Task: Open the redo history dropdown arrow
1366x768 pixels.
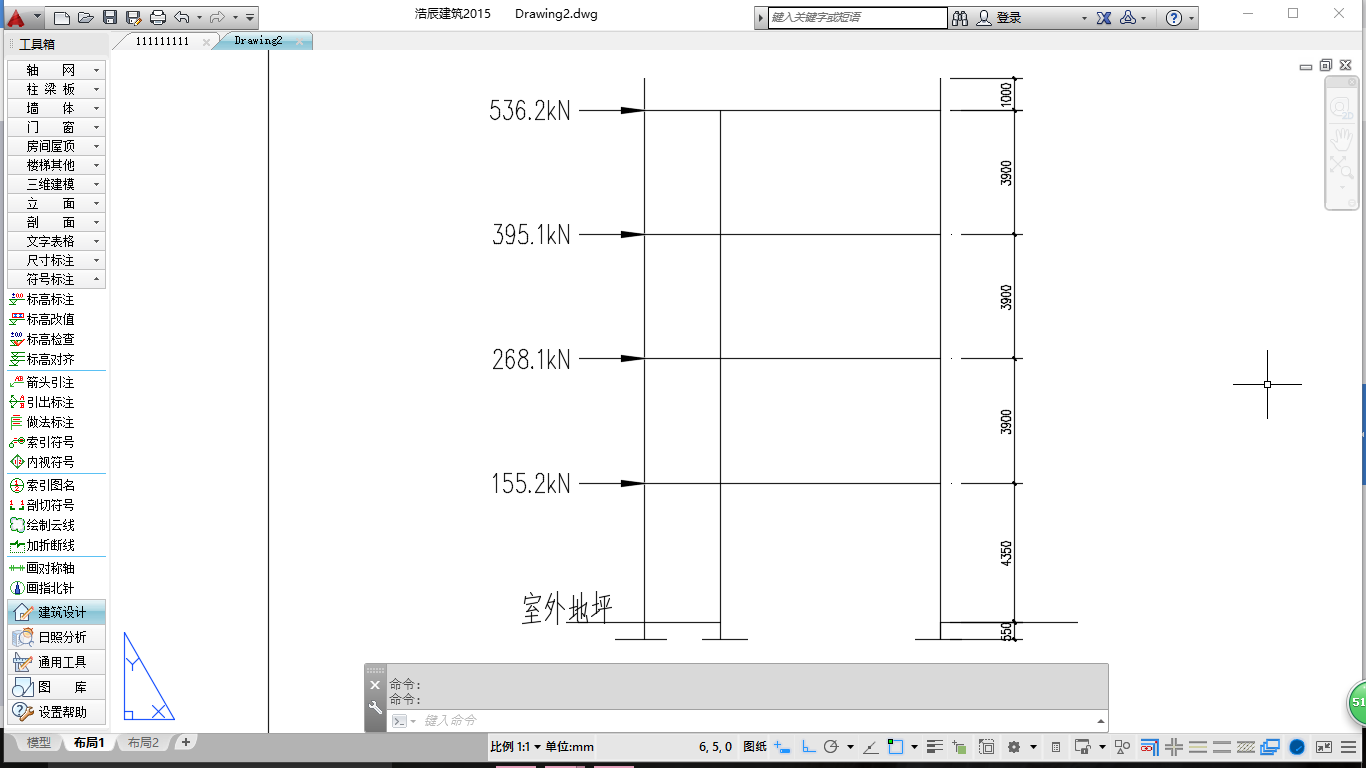Action: (x=235, y=17)
